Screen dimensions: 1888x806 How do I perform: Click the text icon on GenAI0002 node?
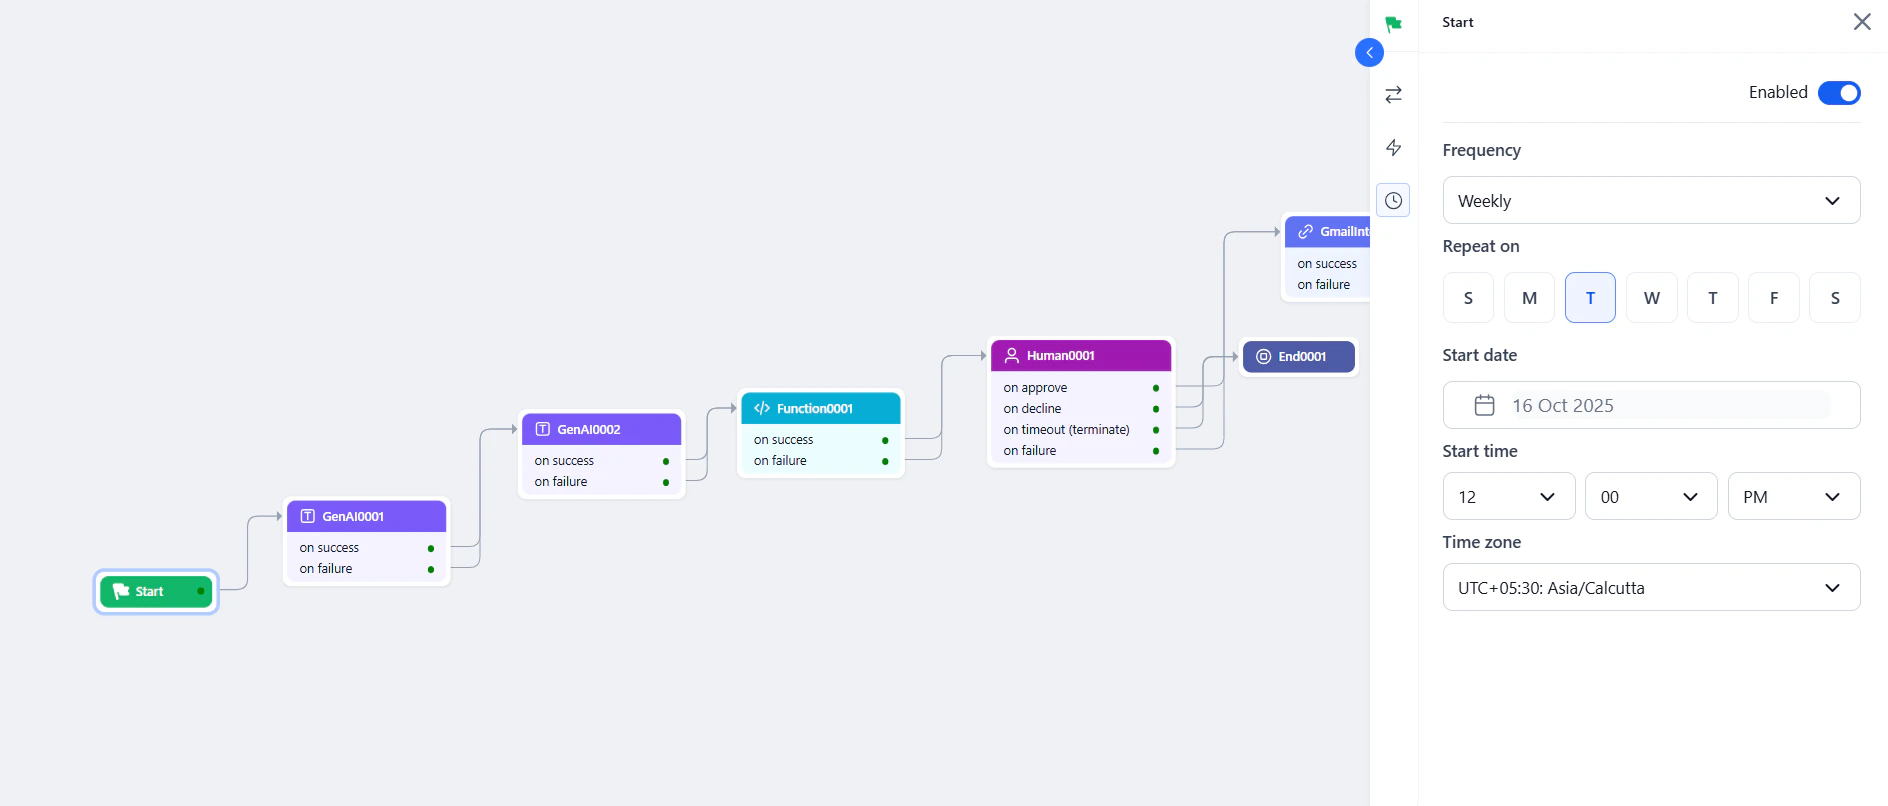pos(542,429)
